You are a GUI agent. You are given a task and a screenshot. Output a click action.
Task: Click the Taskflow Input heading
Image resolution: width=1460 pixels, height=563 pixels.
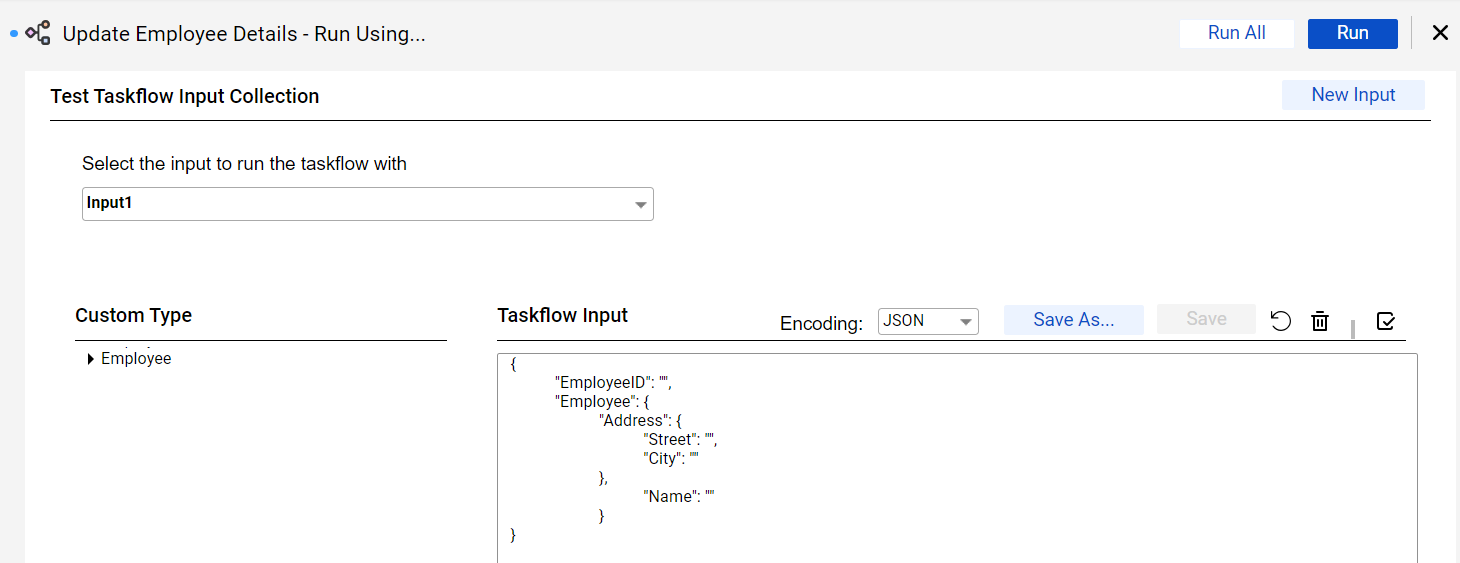point(563,315)
